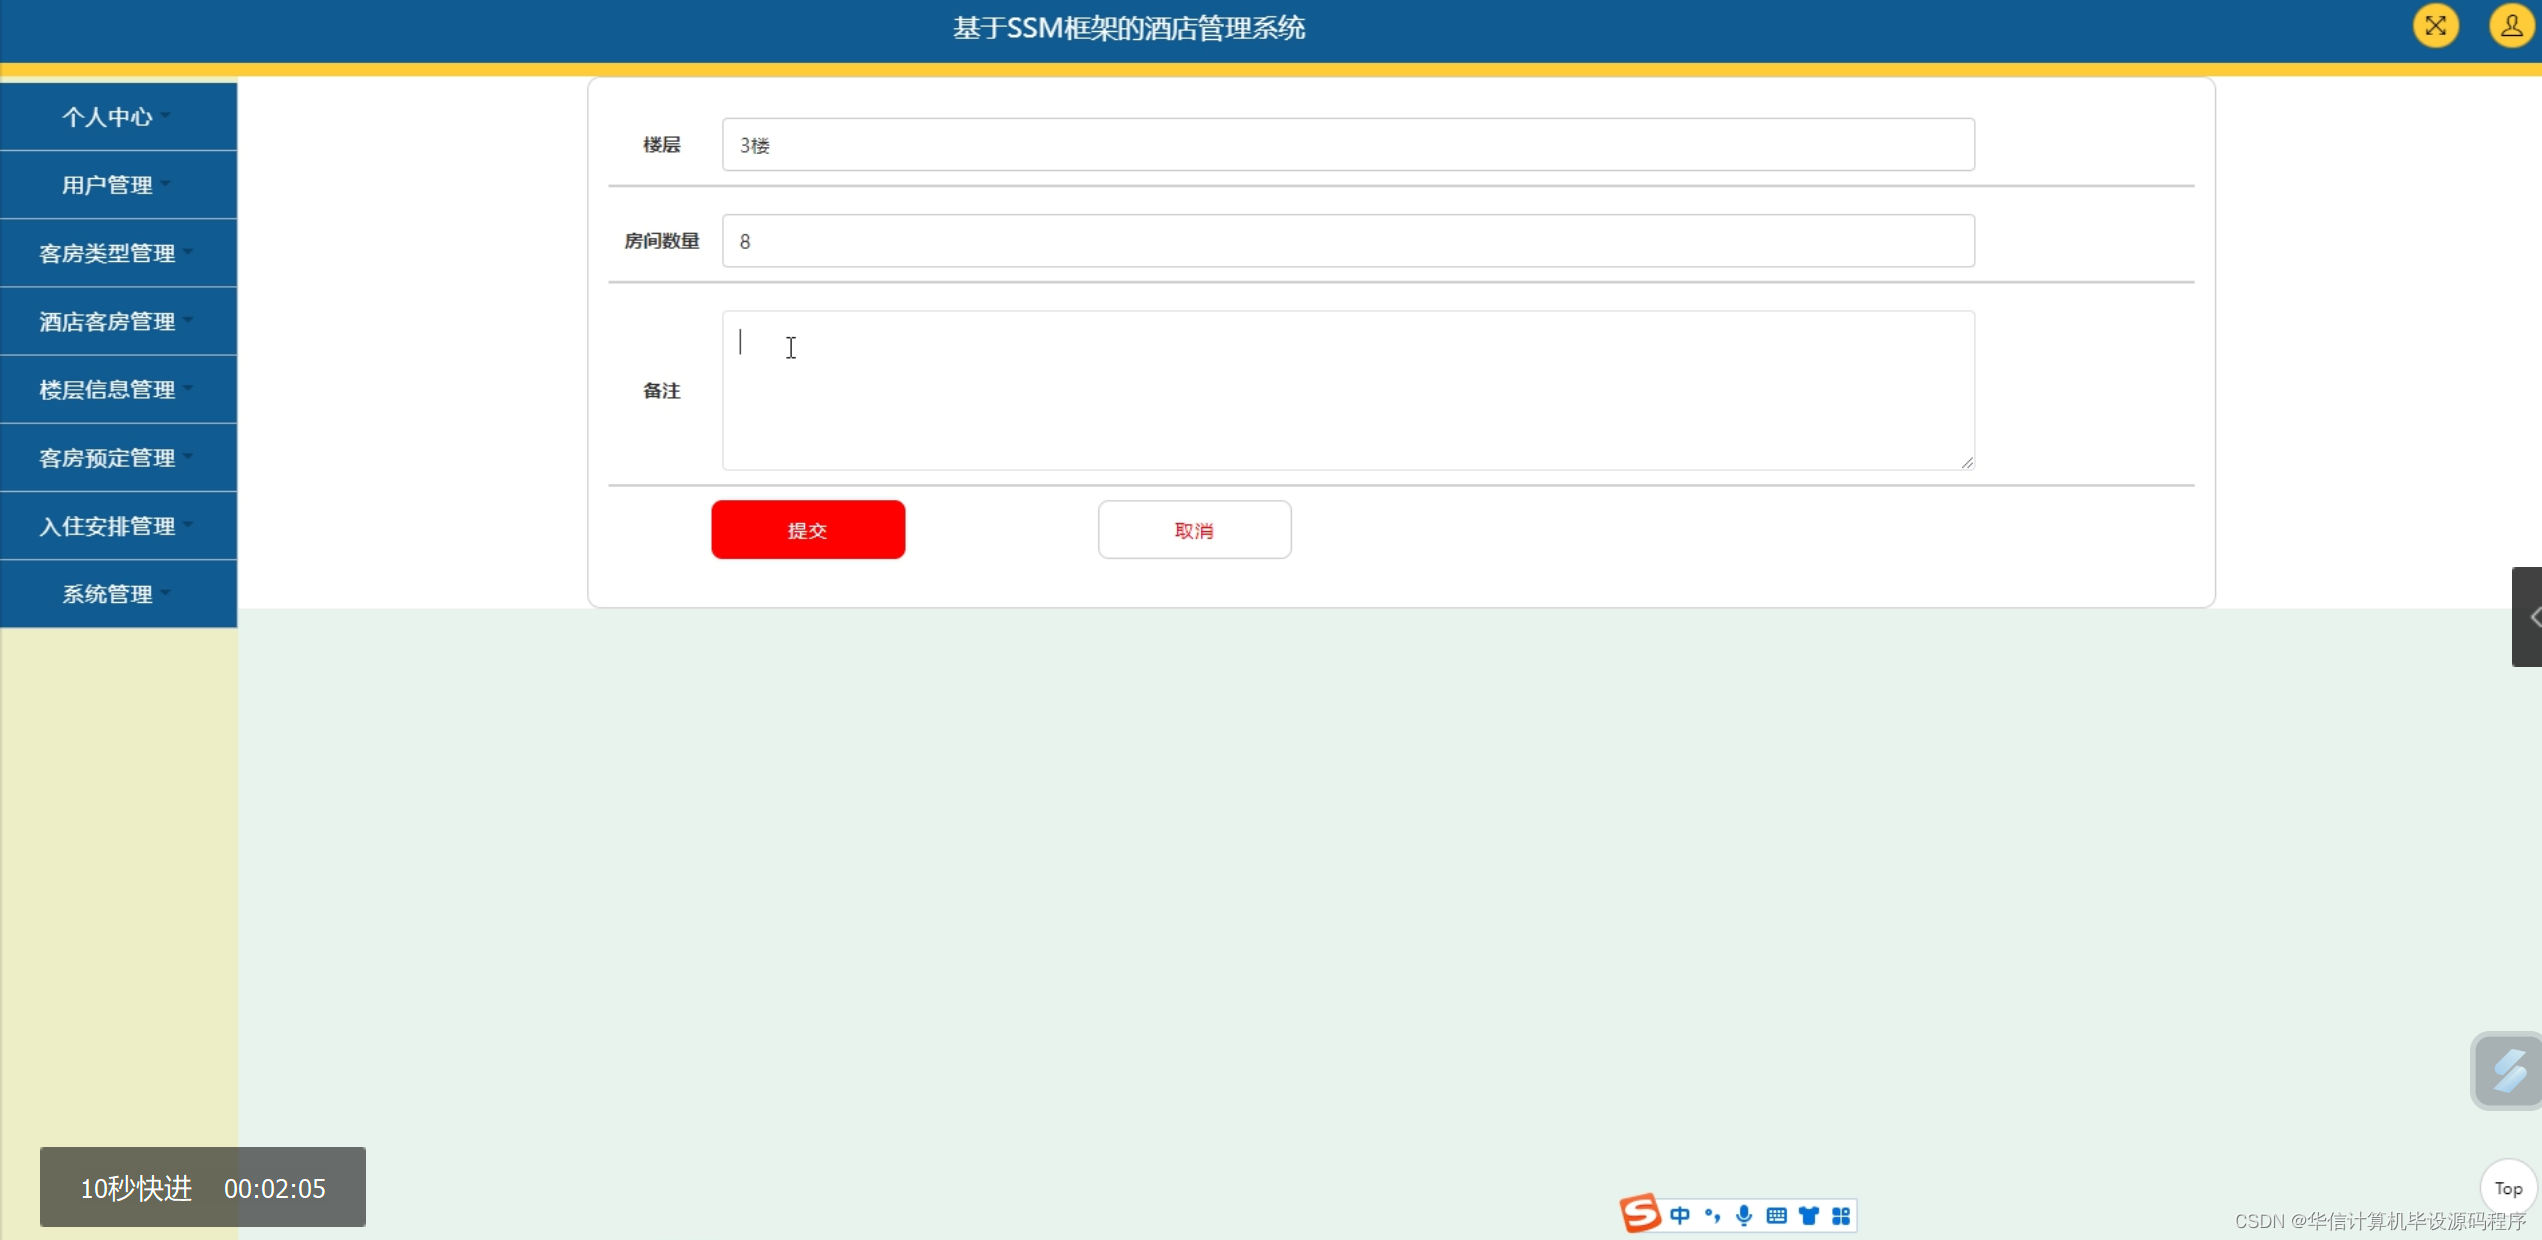Viewport: 2542px width, 1240px height.
Task: Click the 房间数量 input field
Action: [1347, 241]
